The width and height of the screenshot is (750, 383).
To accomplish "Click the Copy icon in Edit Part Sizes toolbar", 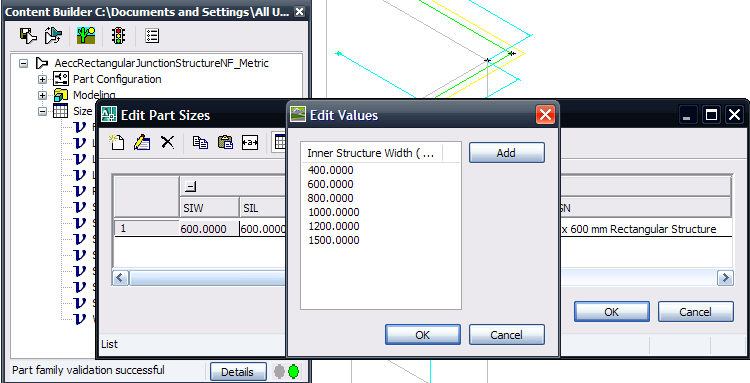I will click(x=200, y=142).
